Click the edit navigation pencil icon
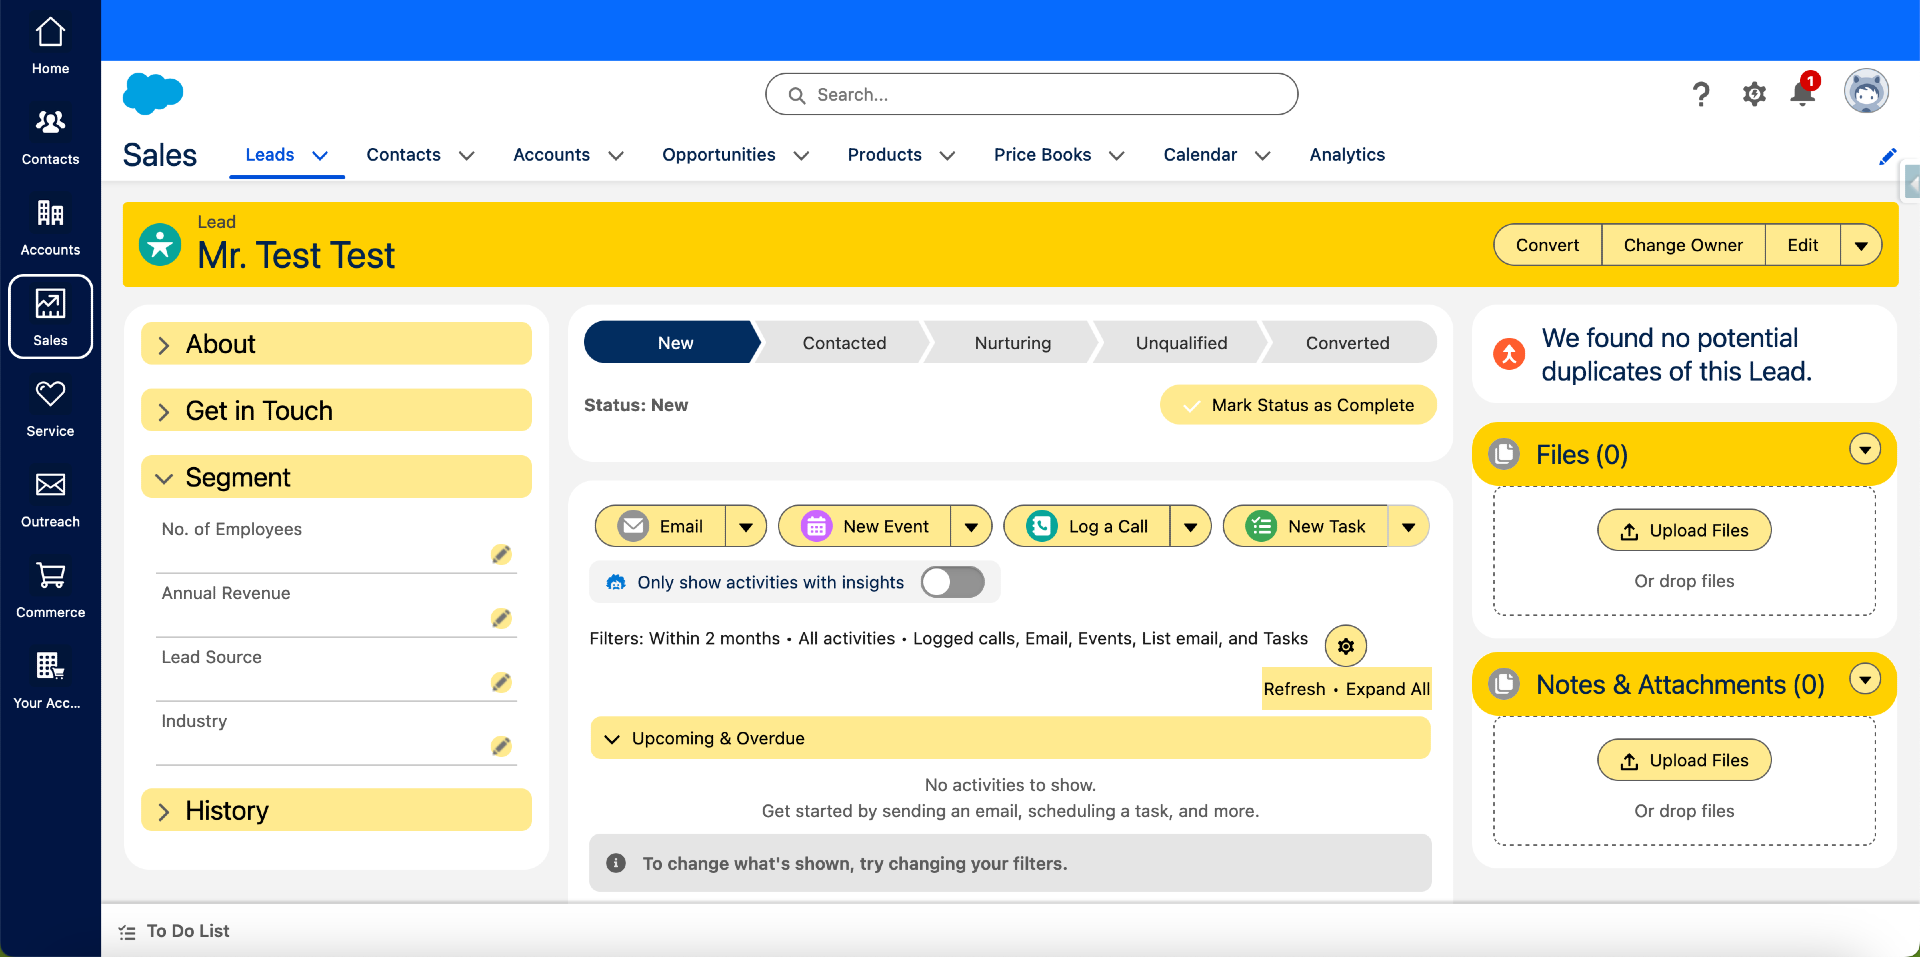 (x=1887, y=156)
